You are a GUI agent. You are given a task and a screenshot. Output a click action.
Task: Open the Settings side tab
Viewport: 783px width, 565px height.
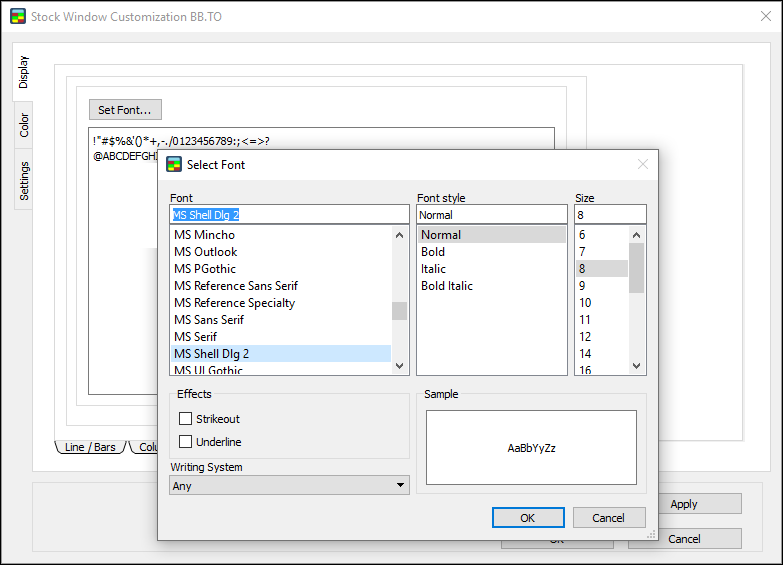24,181
